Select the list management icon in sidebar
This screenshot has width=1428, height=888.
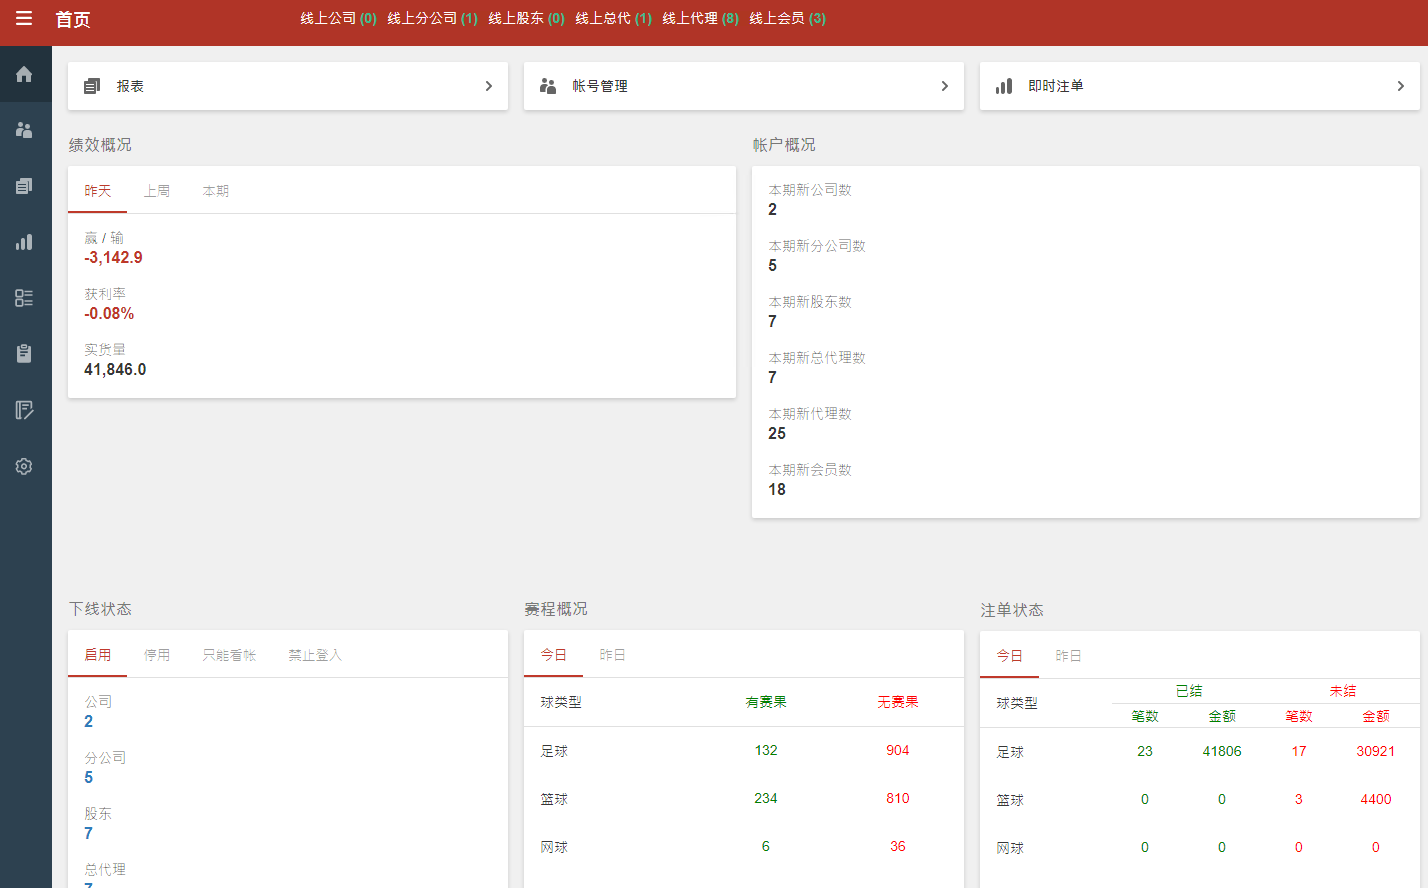[x=24, y=297]
